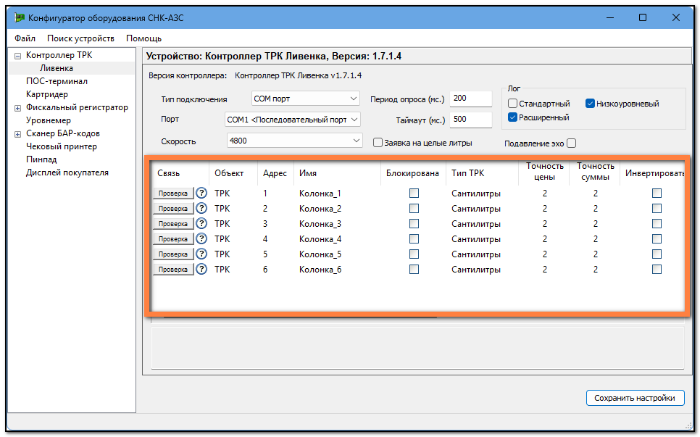The height and width of the screenshot is (437, 700).
Task: Open the Файл menu
Action: click(25, 38)
